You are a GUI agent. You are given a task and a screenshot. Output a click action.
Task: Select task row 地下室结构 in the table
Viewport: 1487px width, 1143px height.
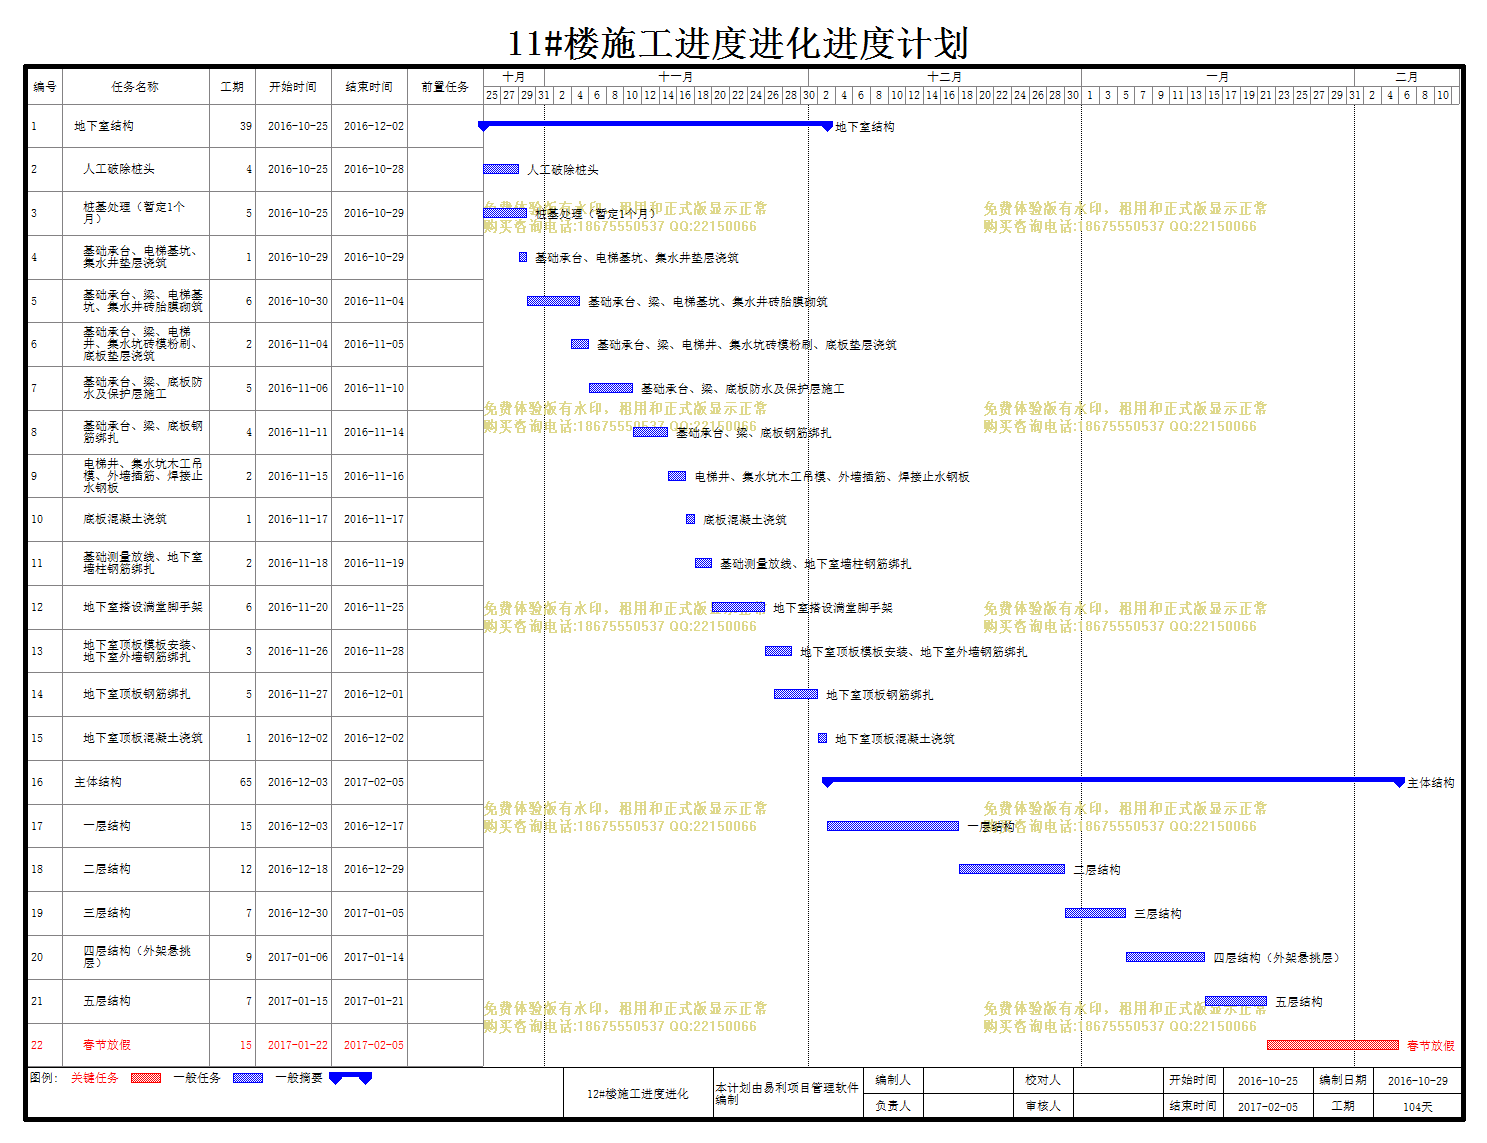pyautogui.click(x=255, y=126)
